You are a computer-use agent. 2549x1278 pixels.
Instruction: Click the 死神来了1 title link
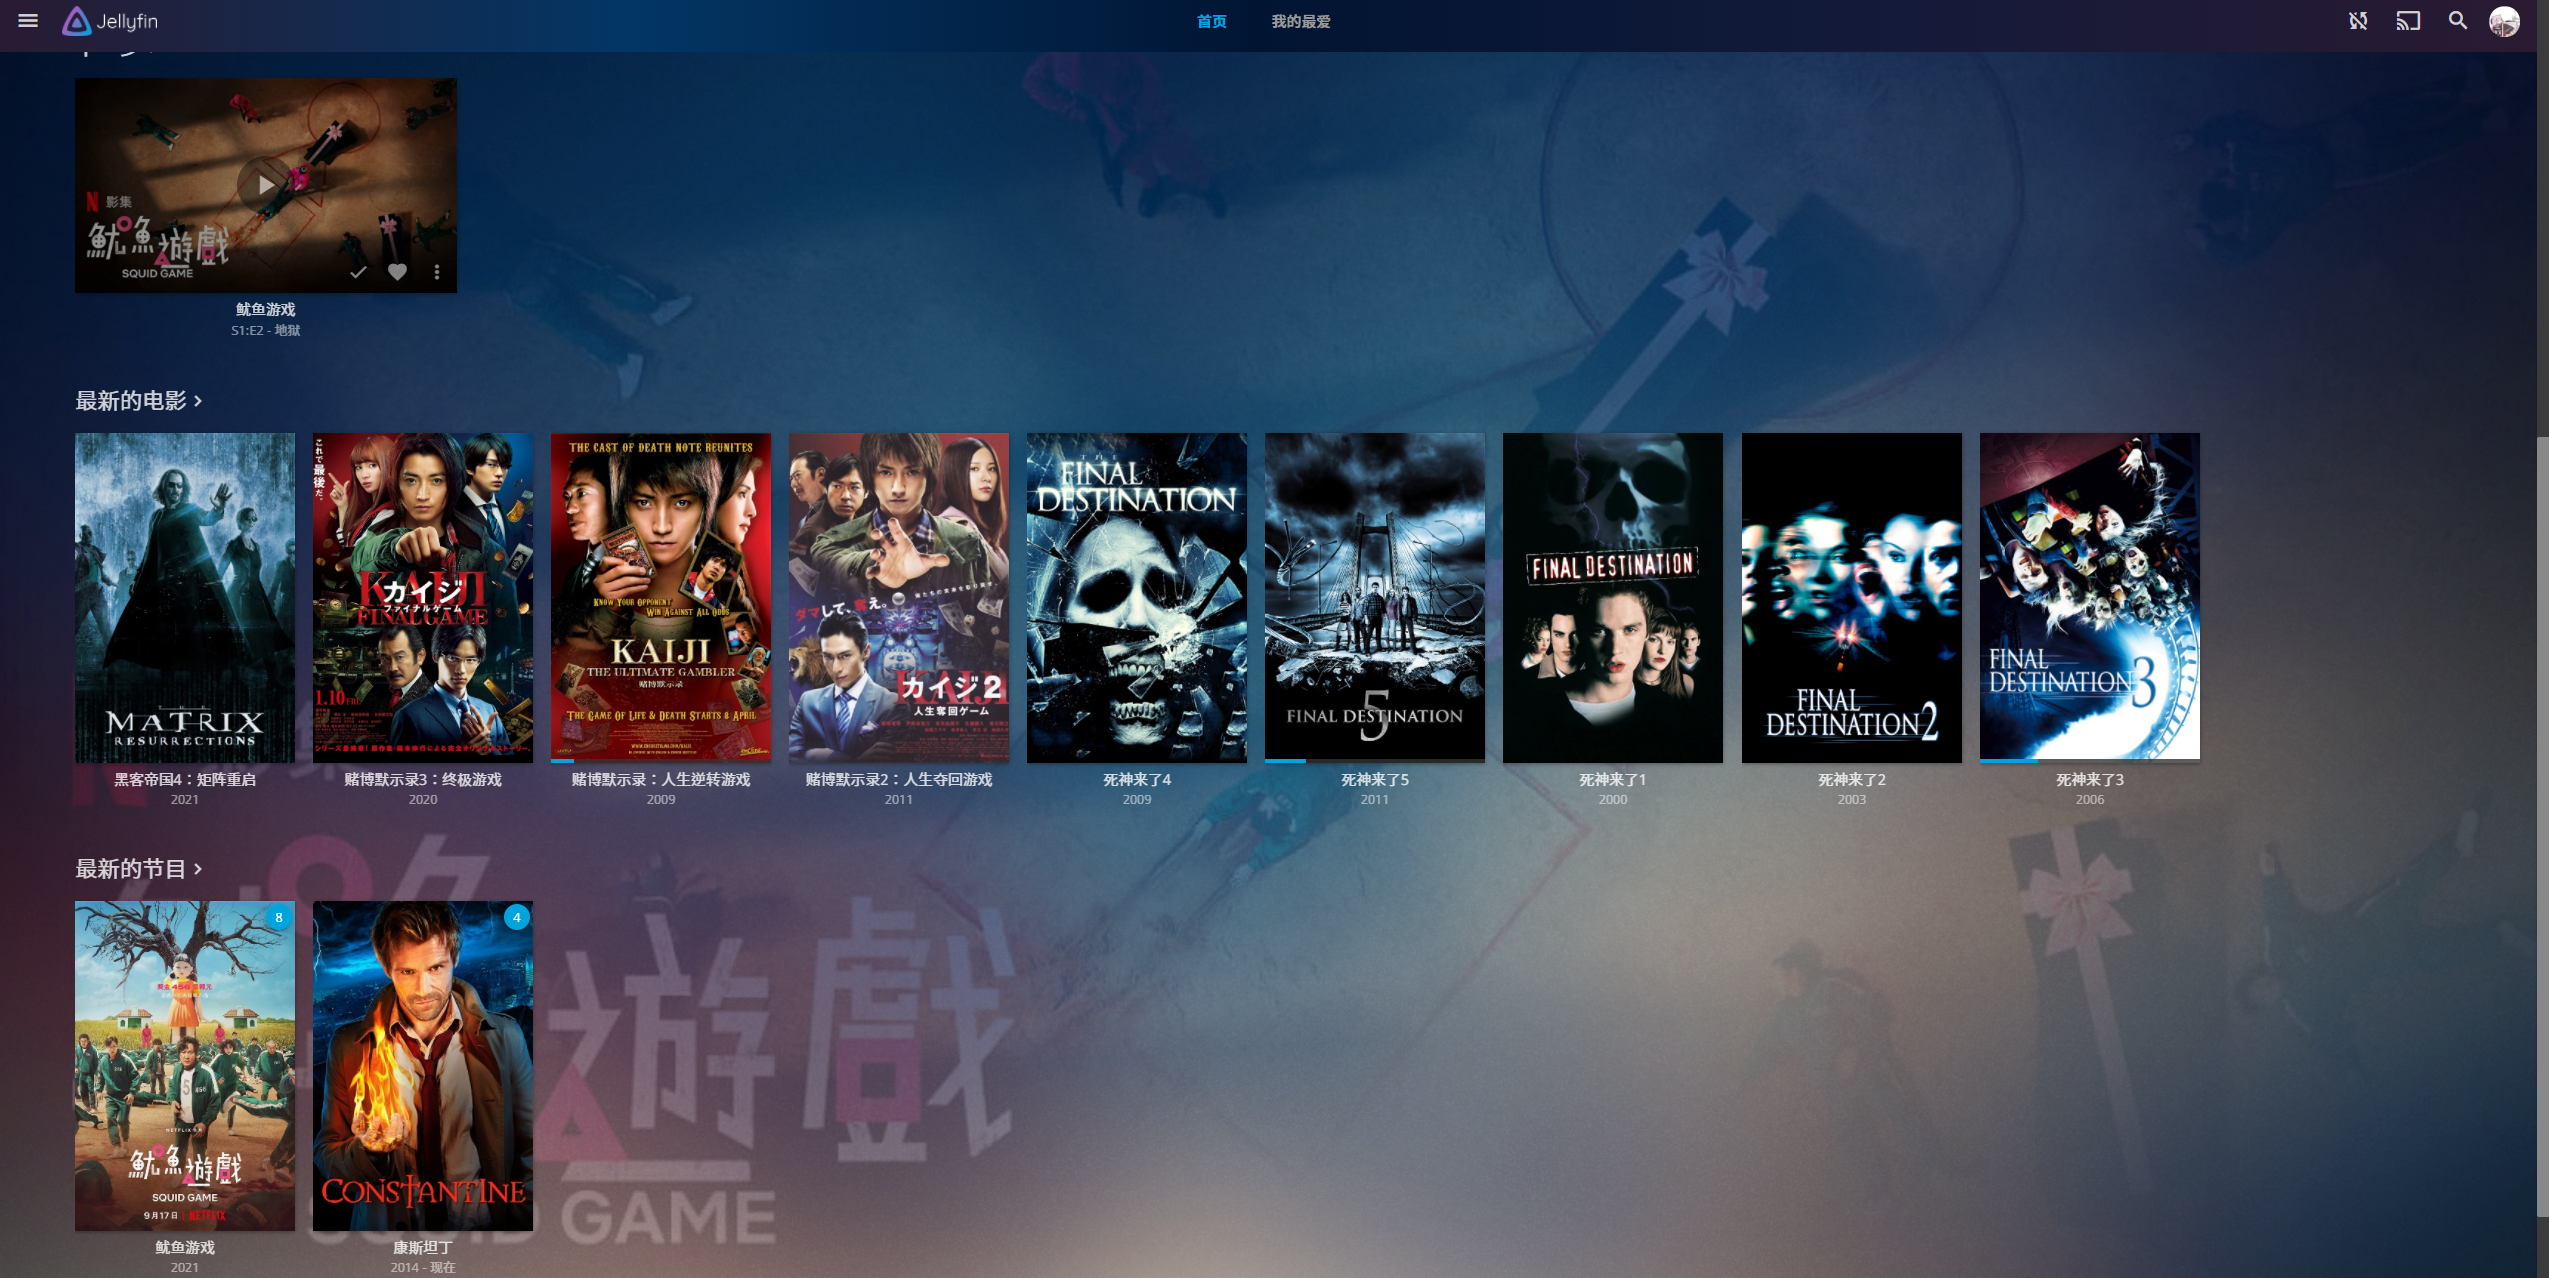tap(1613, 779)
